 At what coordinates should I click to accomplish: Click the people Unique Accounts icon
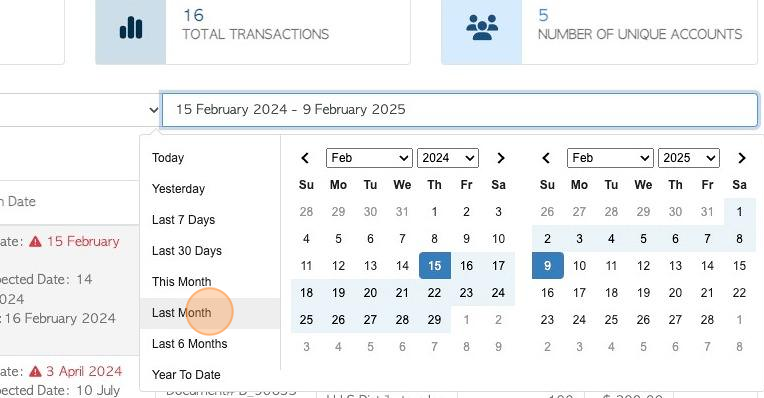[482, 27]
